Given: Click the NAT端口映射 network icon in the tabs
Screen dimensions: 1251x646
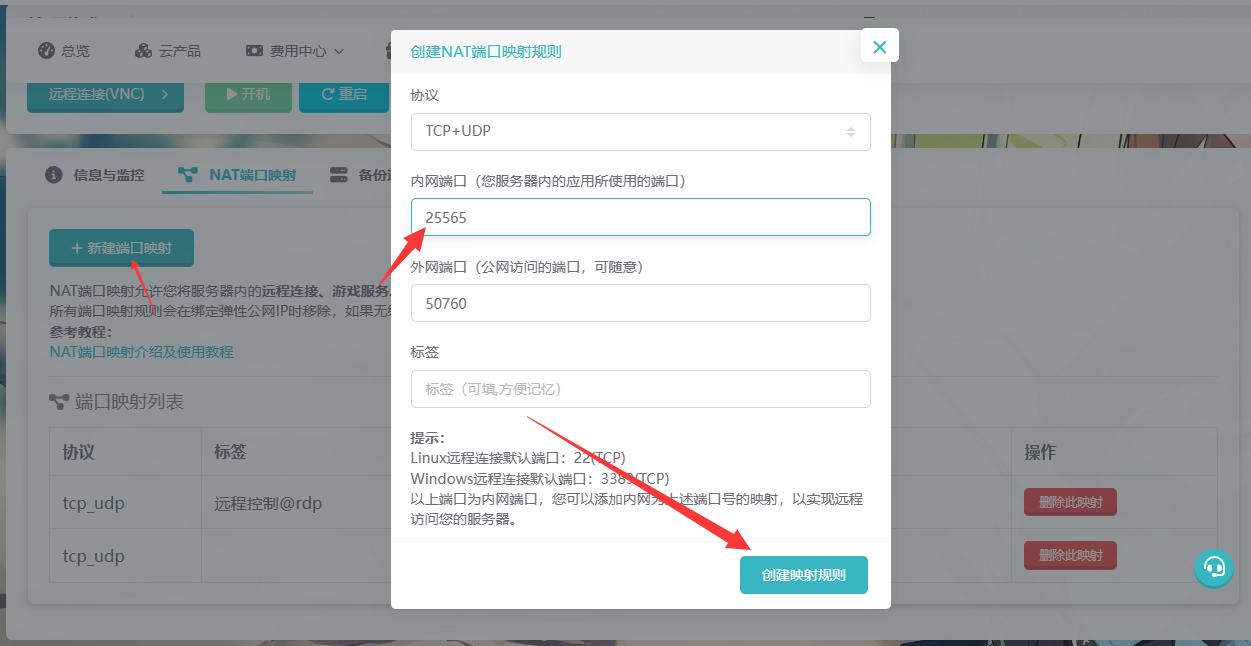Looking at the screenshot, I should click(187, 175).
